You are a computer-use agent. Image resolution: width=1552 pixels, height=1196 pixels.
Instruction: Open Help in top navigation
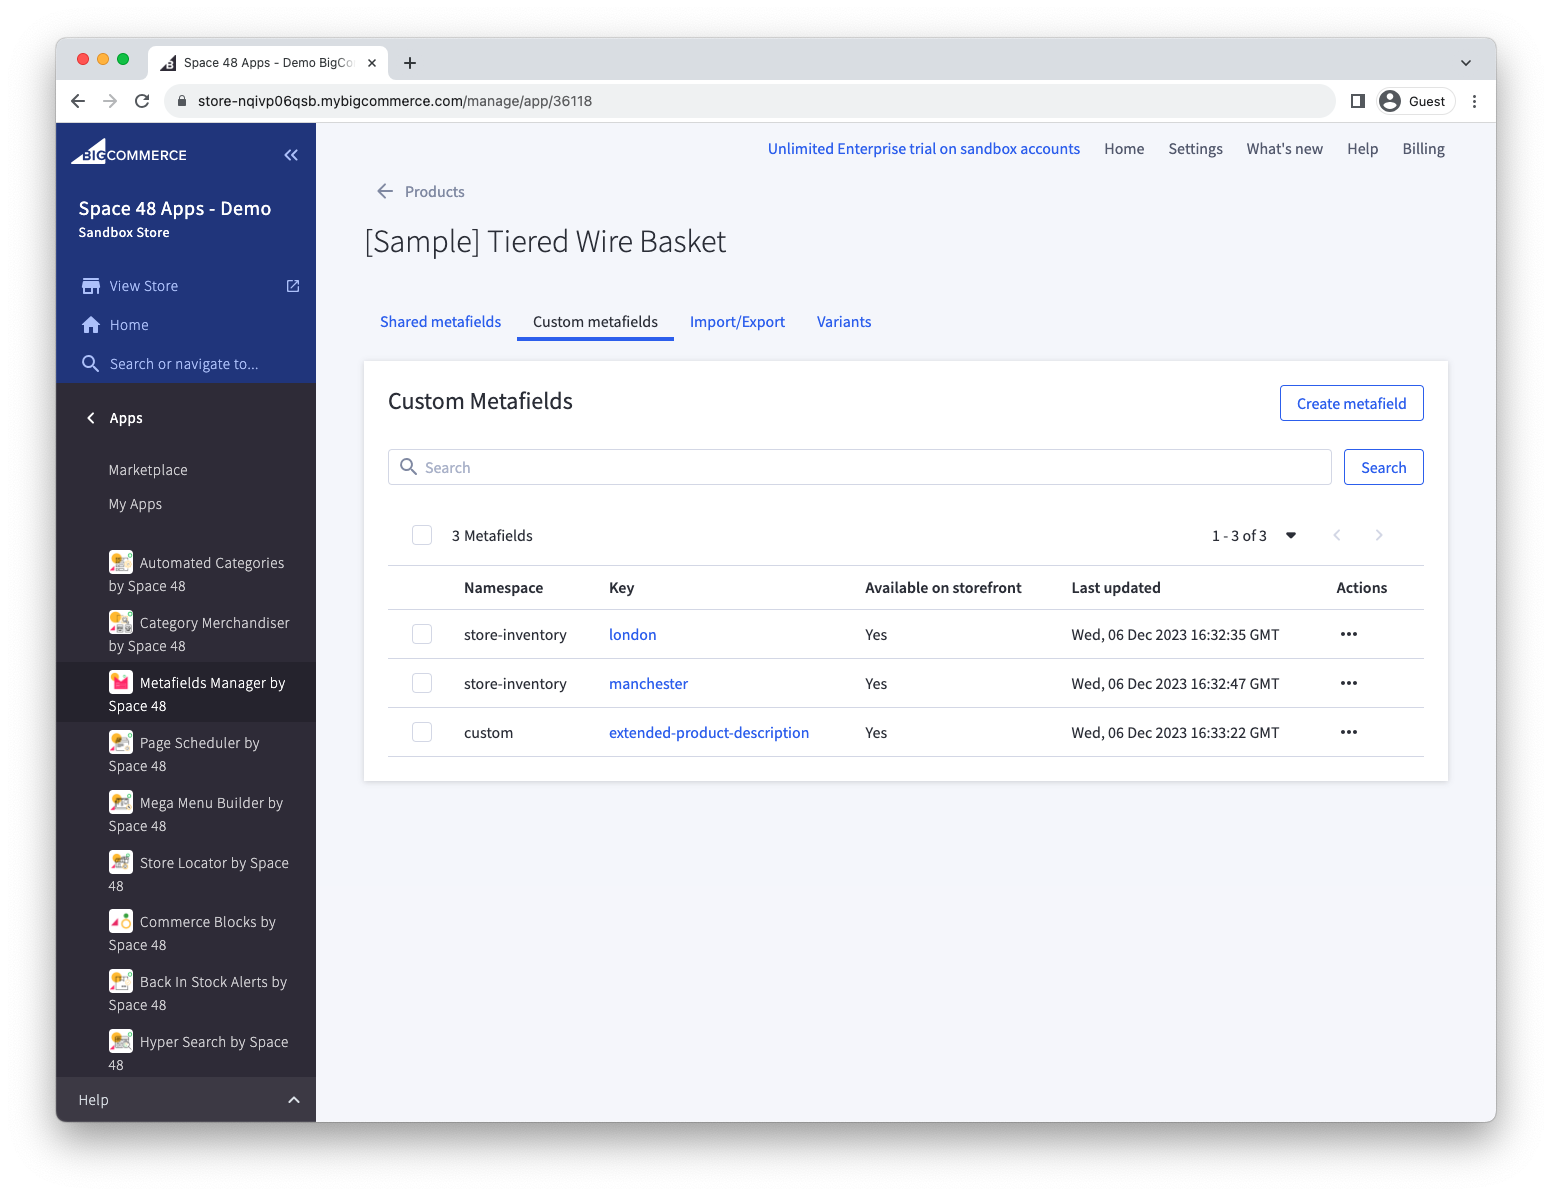pyautogui.click(x=1362, y=149)
